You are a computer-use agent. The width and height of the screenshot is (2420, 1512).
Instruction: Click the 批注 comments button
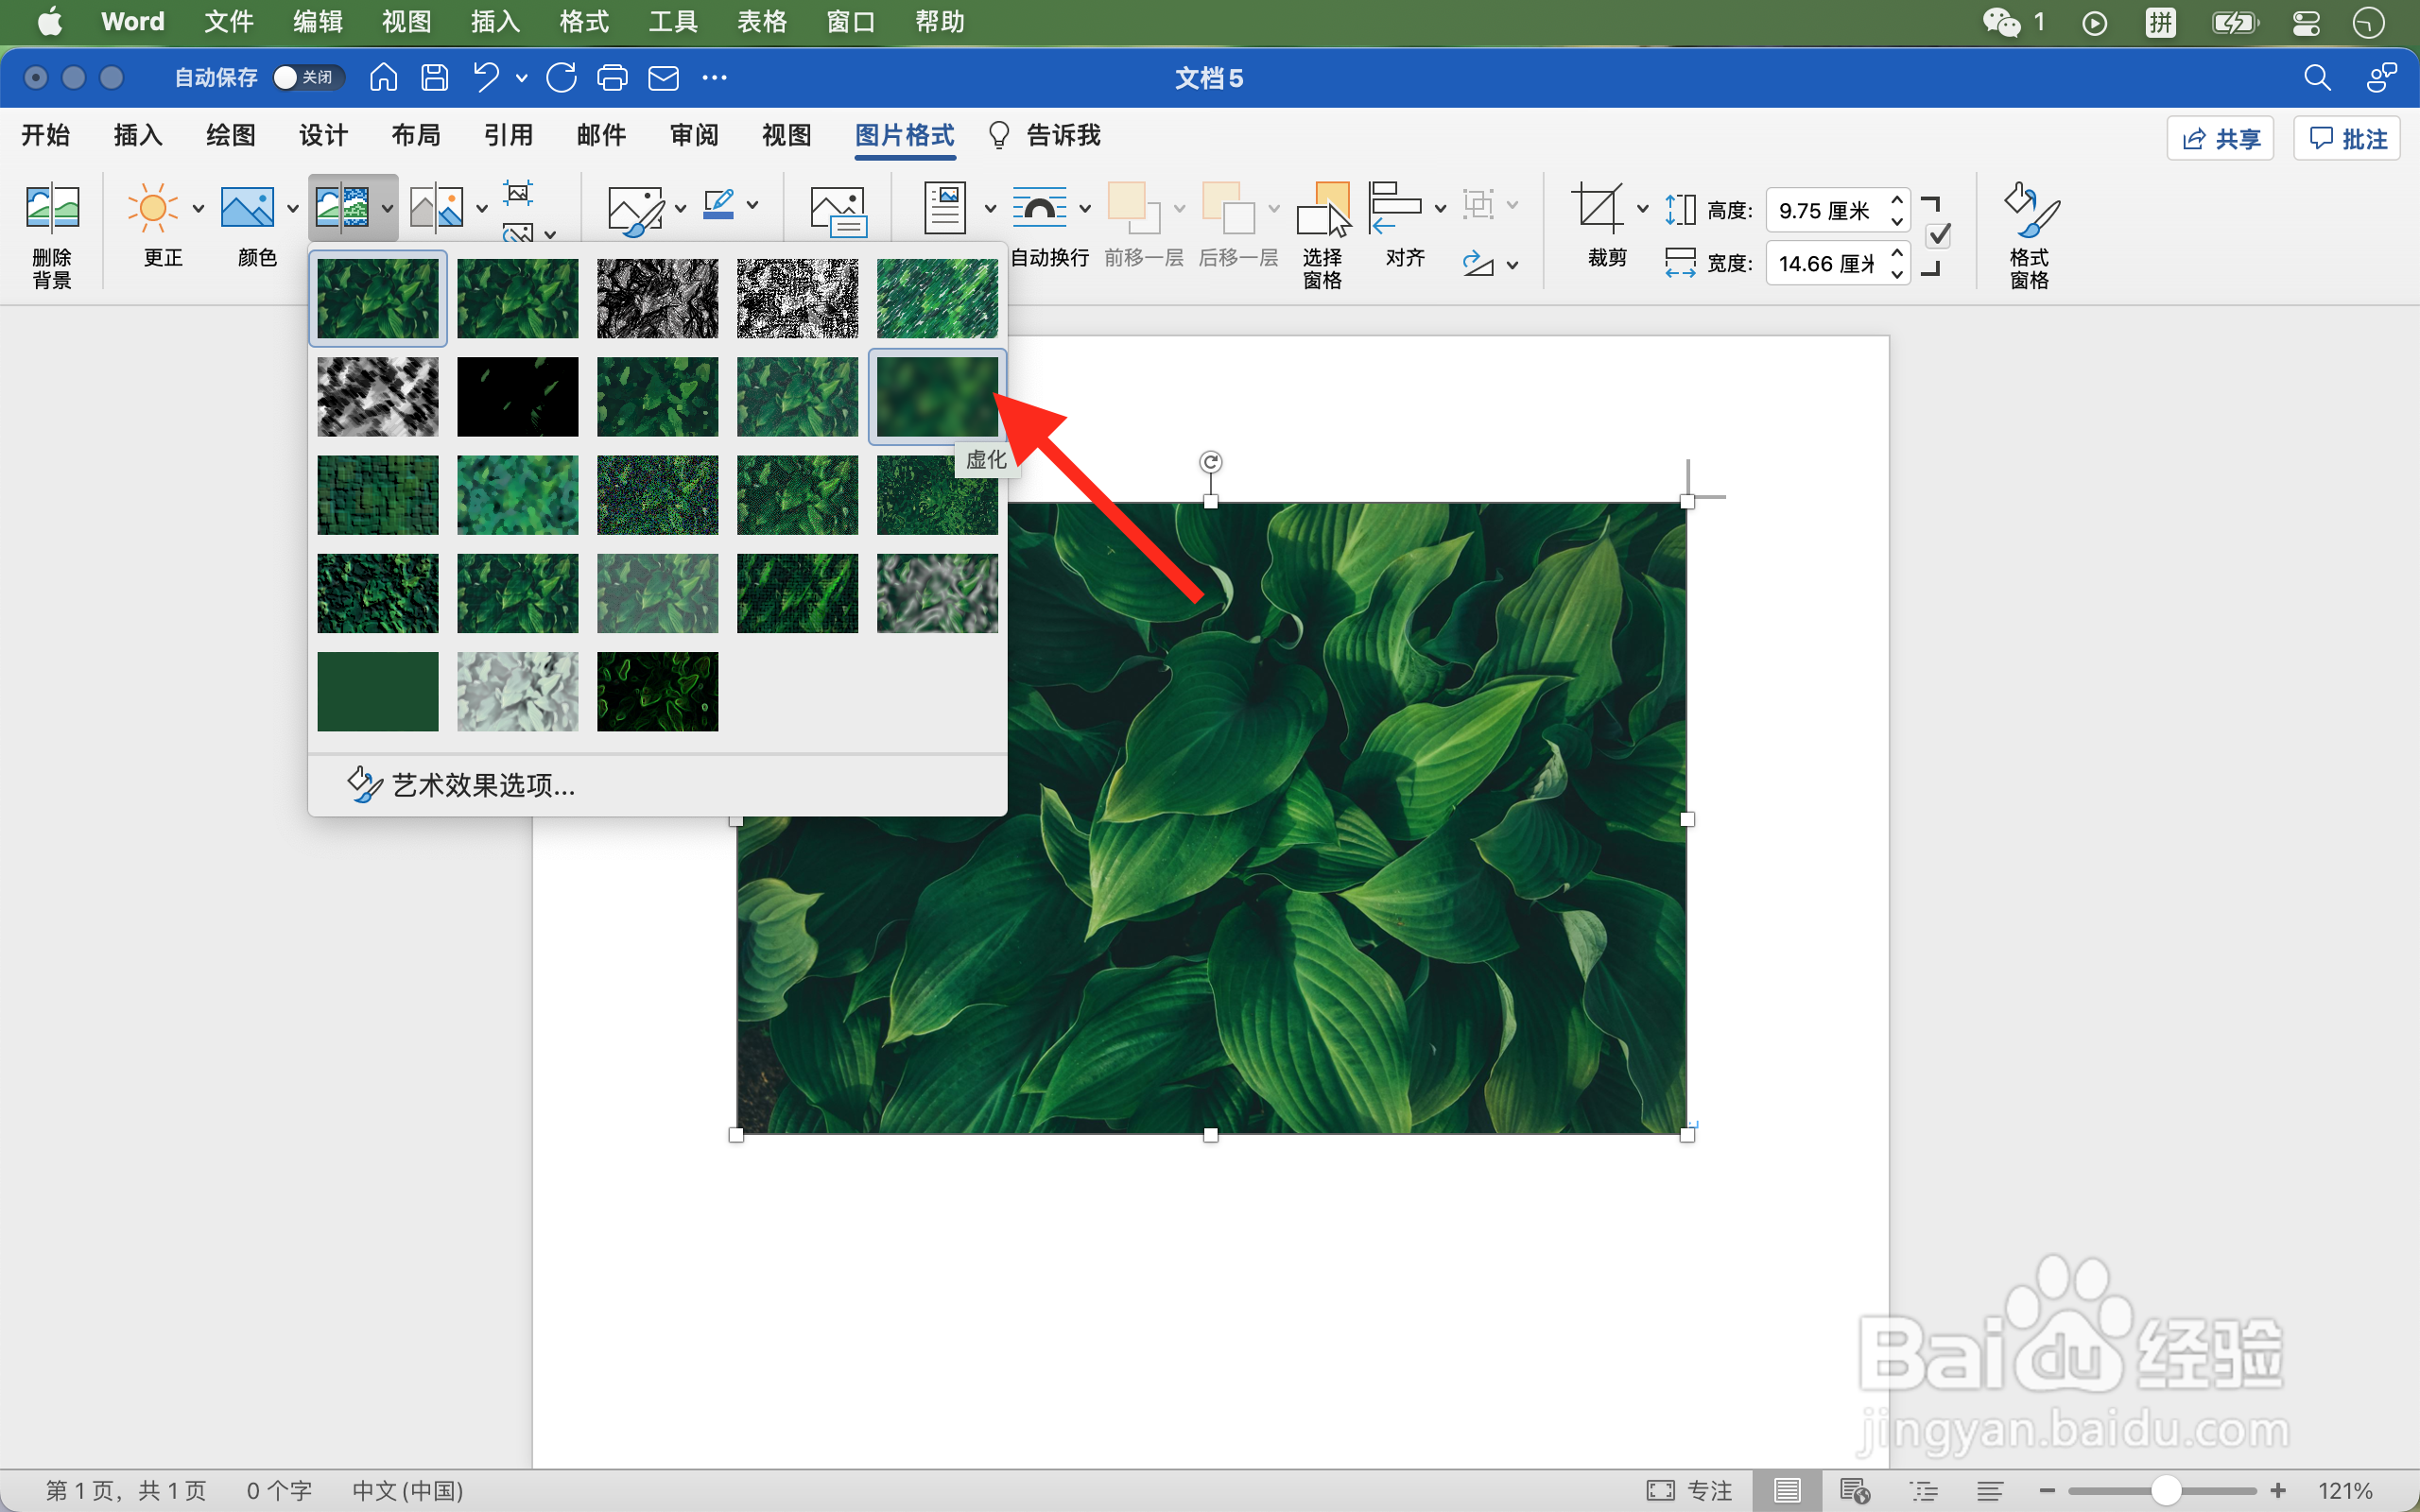[x=2346, y=138]
